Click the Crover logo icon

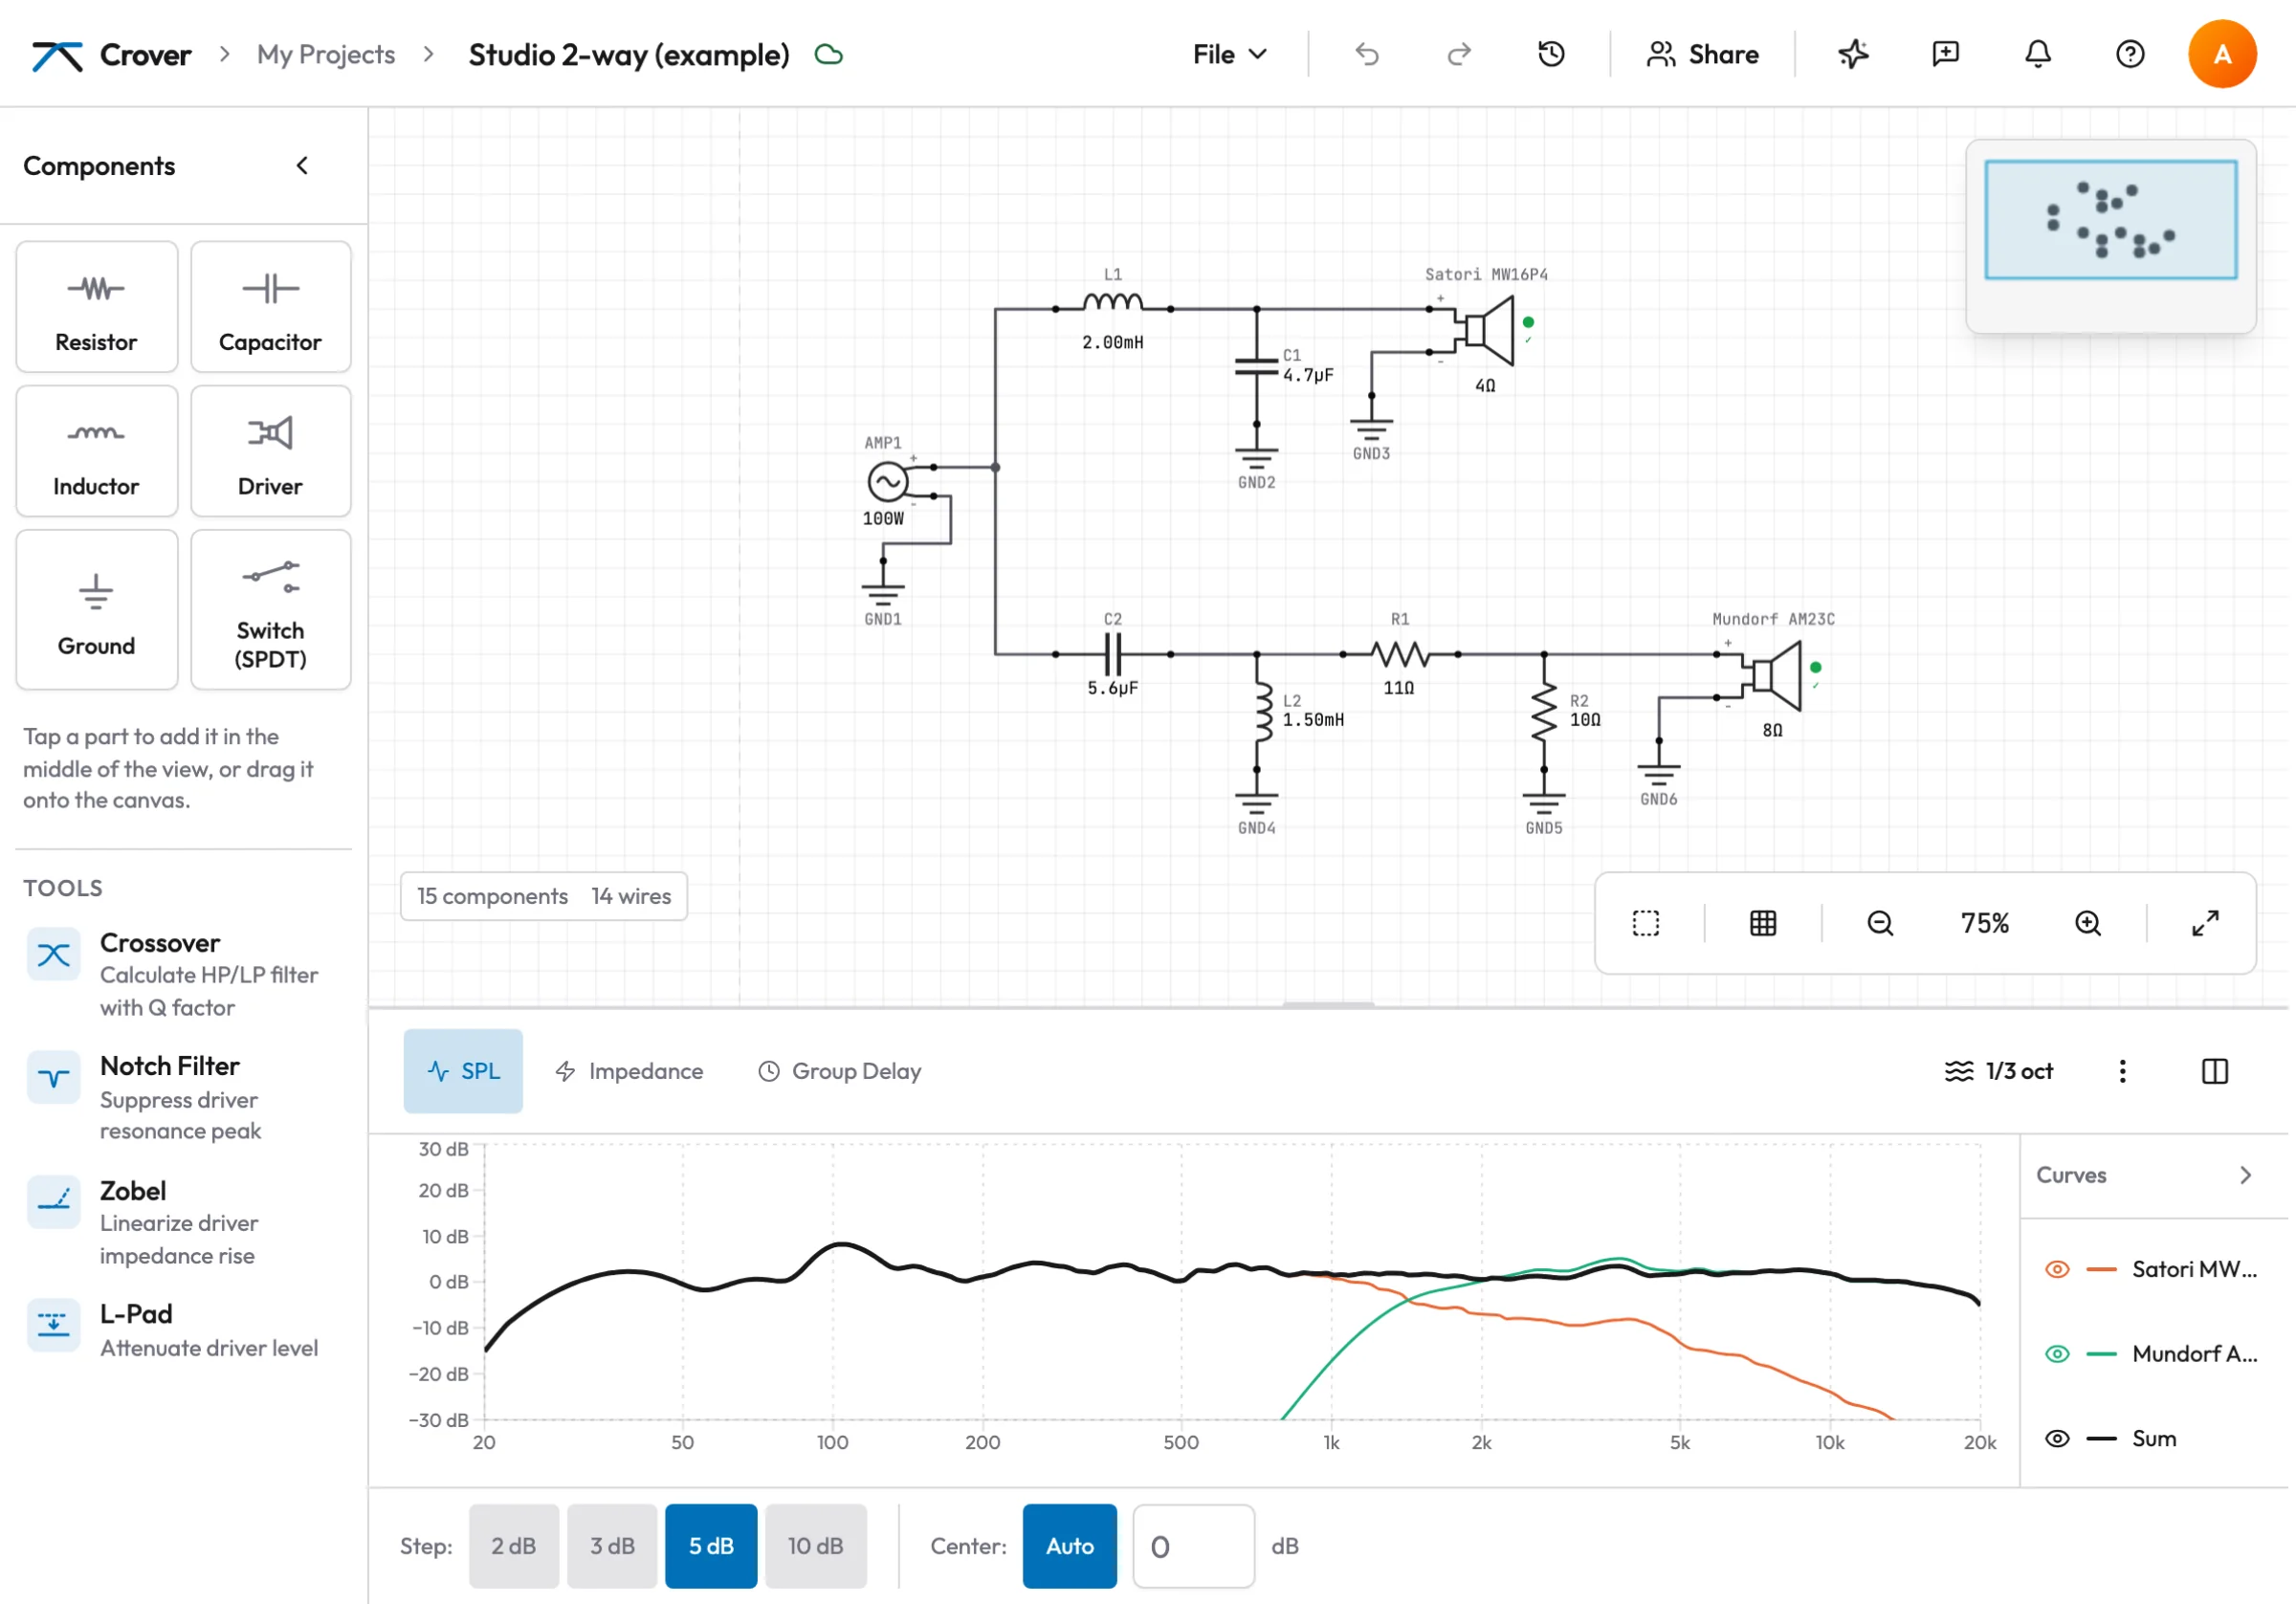pos(57,55)
